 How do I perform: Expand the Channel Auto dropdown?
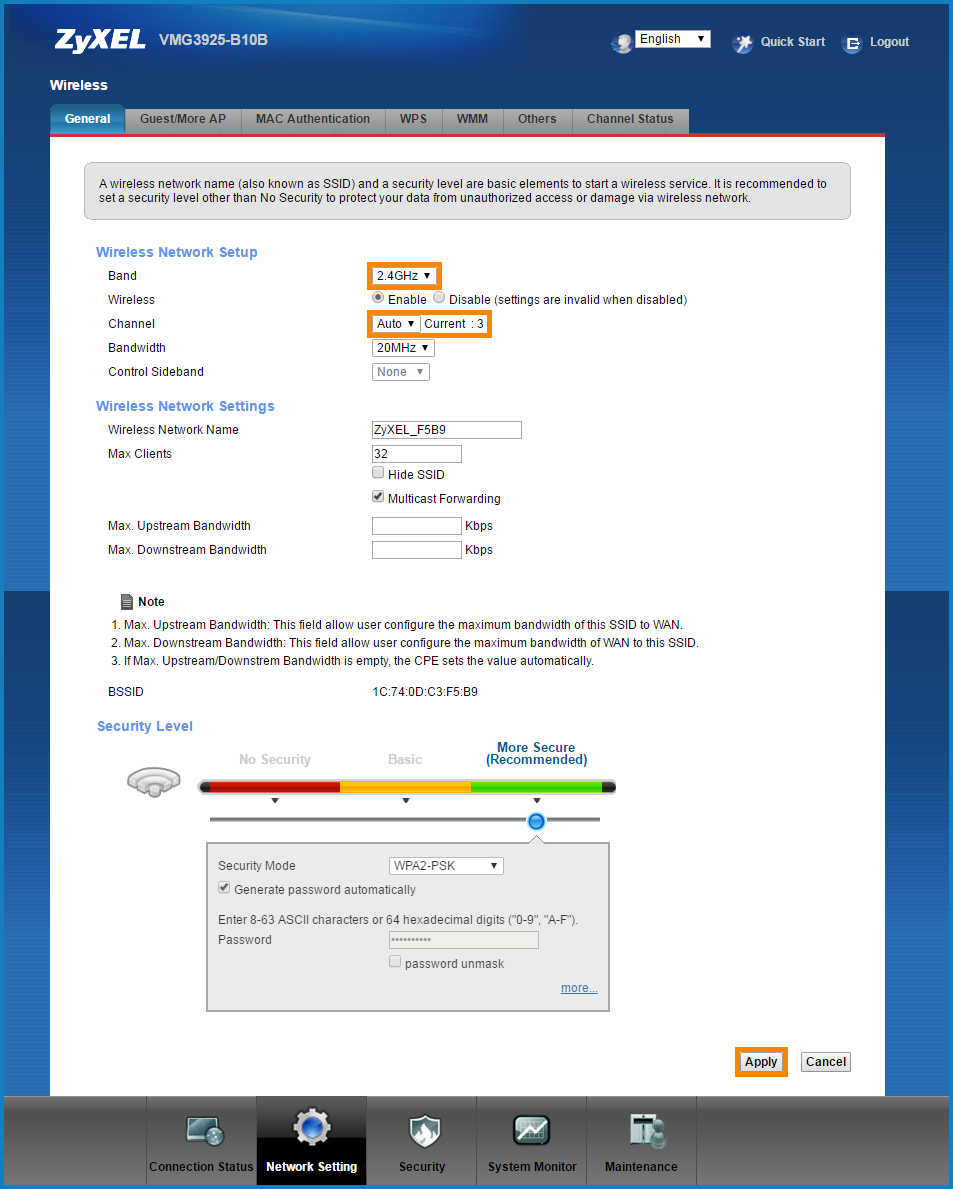(x=395, y=324)
